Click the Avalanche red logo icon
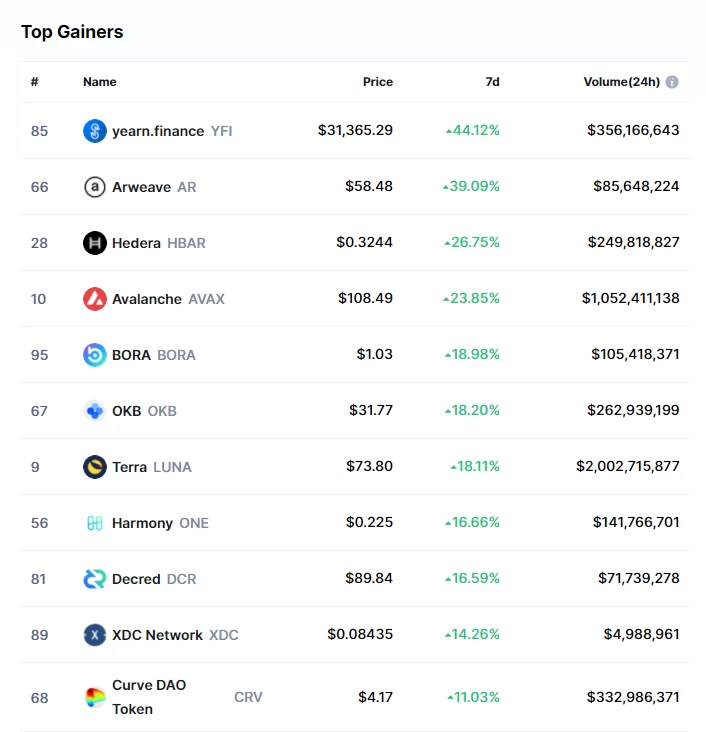The width and height of the screenshot is (706, 732). tap(95, 299)
